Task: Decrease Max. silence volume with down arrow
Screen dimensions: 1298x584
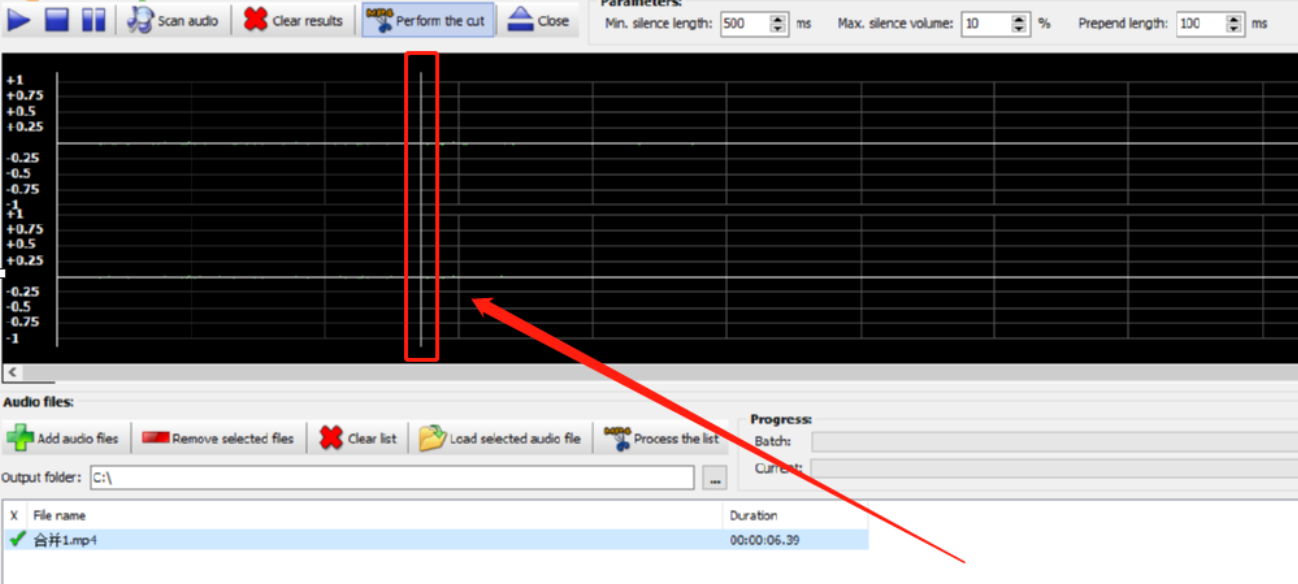Action: point(1020,29)
